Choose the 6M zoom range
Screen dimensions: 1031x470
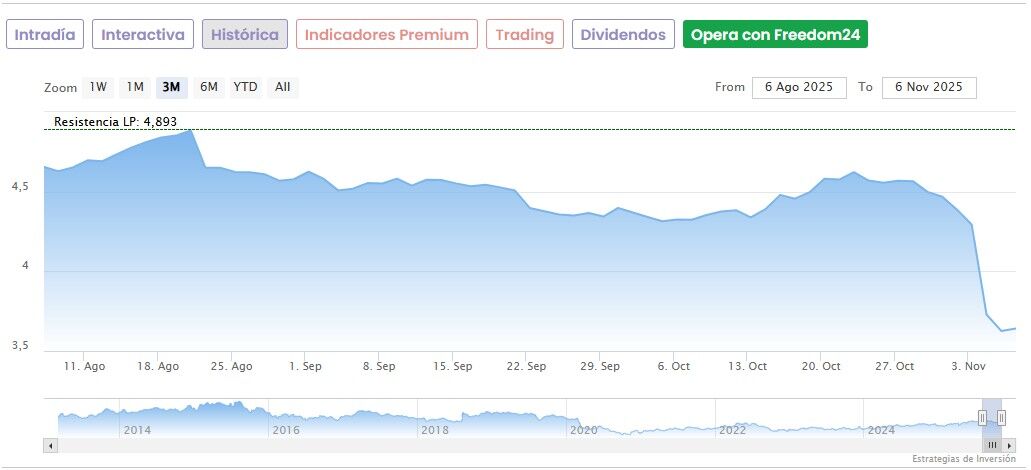[x=208, y=87]
